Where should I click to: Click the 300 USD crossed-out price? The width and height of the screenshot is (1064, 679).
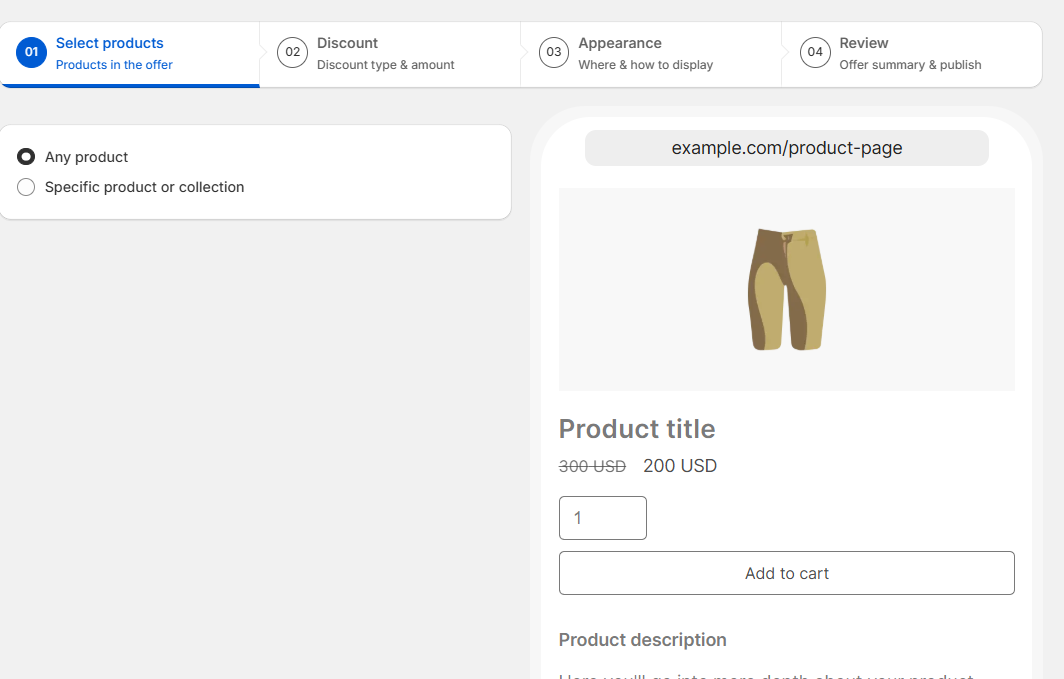(592, 467)
